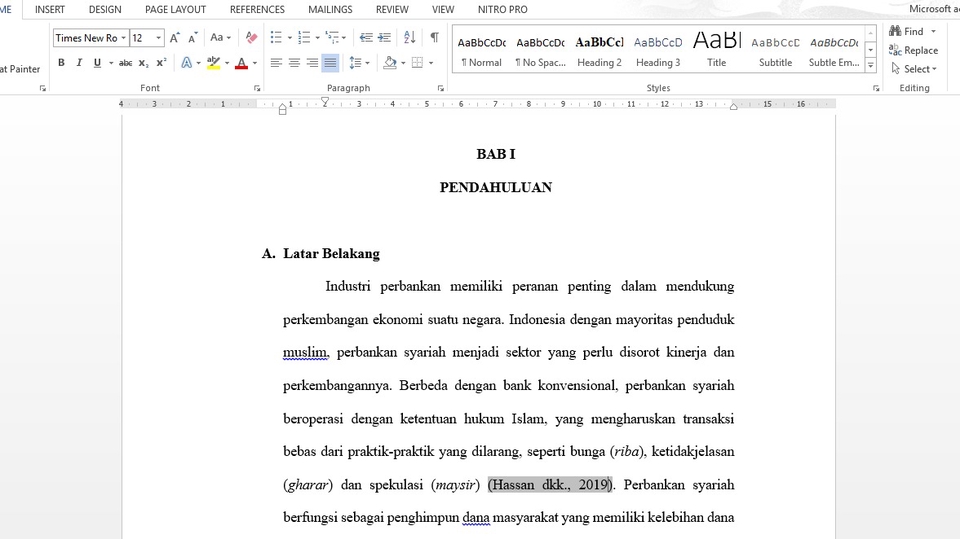
Task: Apply the Subtitle style
Action: 775,50
